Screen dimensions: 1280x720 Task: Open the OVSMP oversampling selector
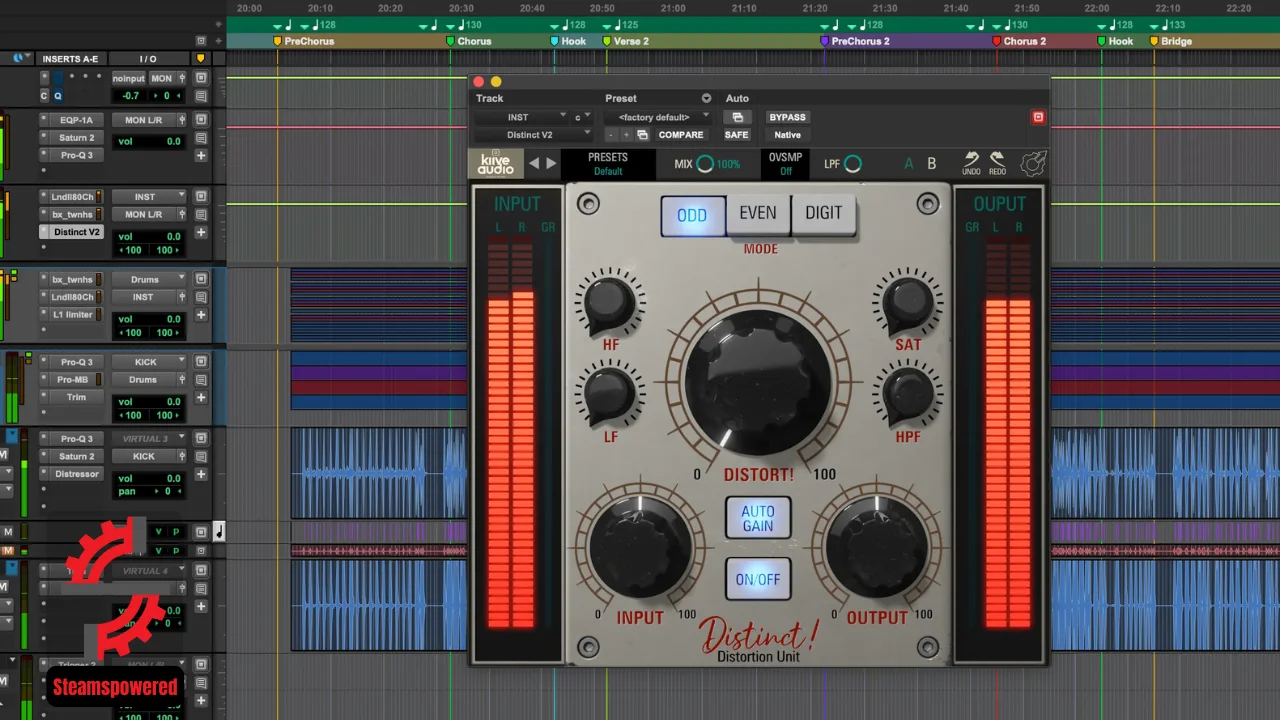786,164
